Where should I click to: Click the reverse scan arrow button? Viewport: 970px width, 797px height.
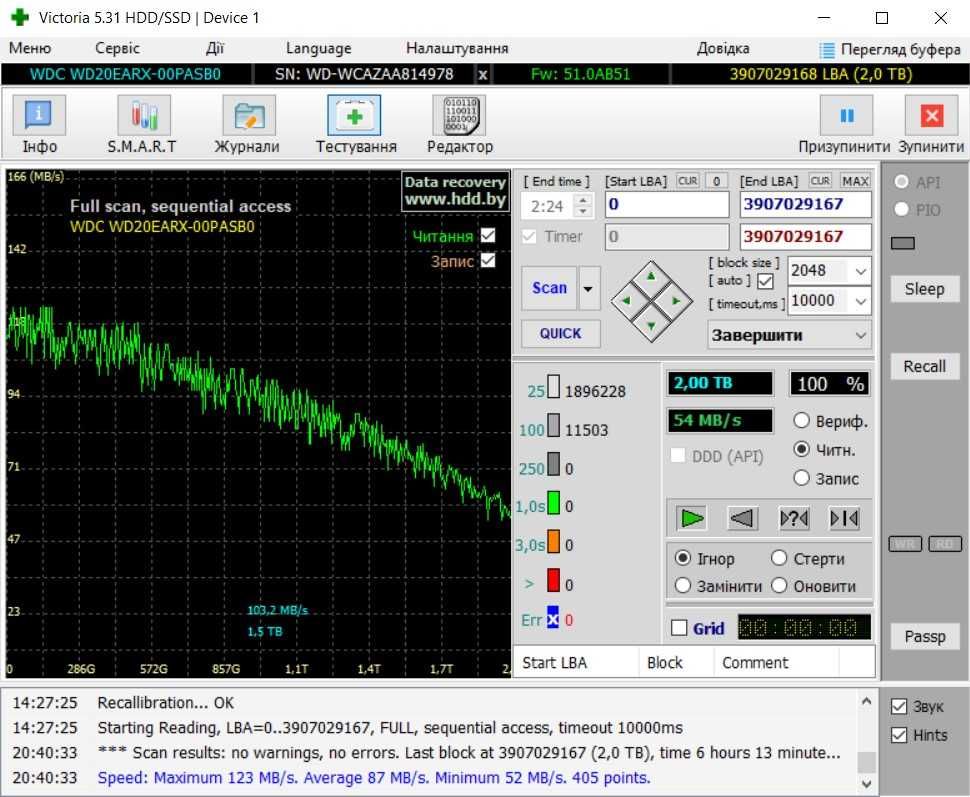tap(742, 519)
